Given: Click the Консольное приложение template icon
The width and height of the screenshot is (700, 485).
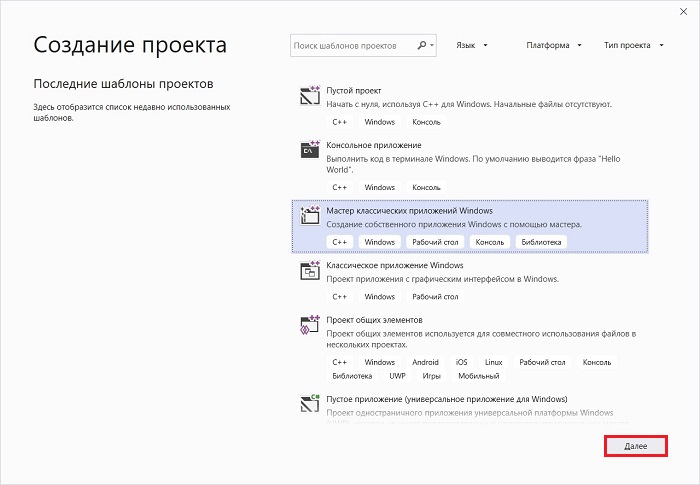Looking at the screenshot, I should [310, 150].
